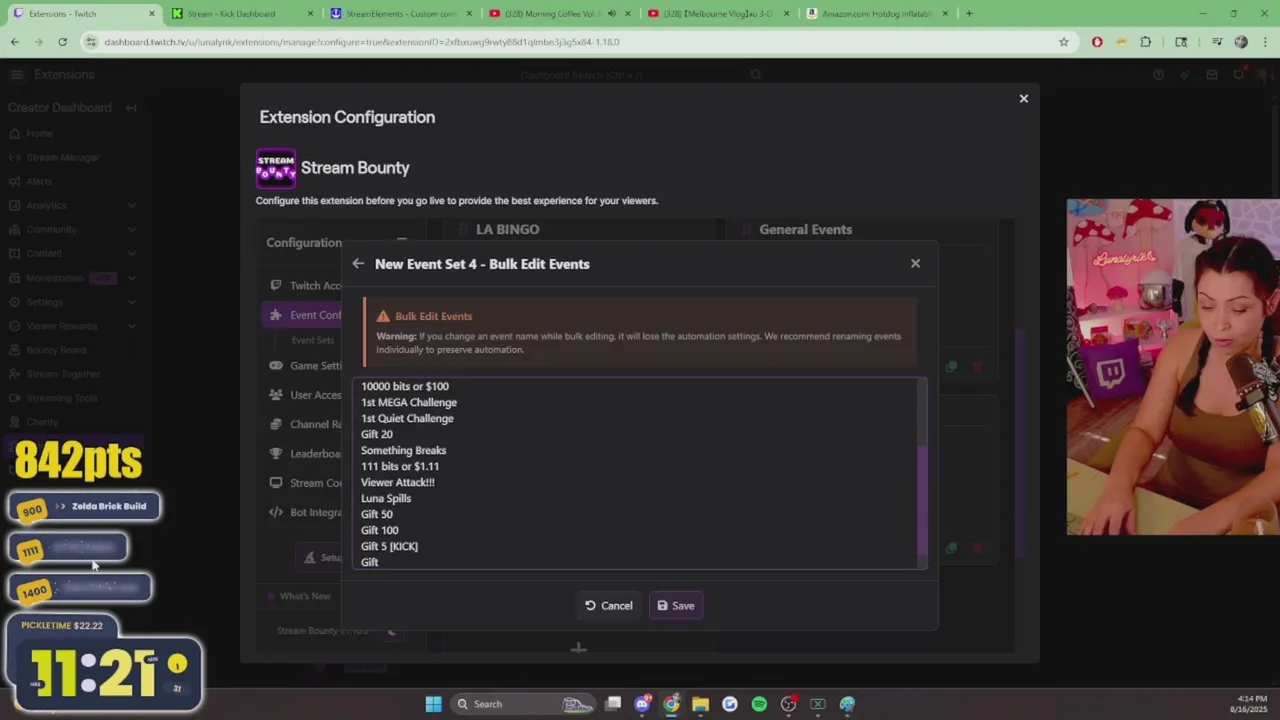Click the 'Something Breaks' event line
Image resolution: width=1280 pixels, height=720 pixels.
[x=404, y=450]
